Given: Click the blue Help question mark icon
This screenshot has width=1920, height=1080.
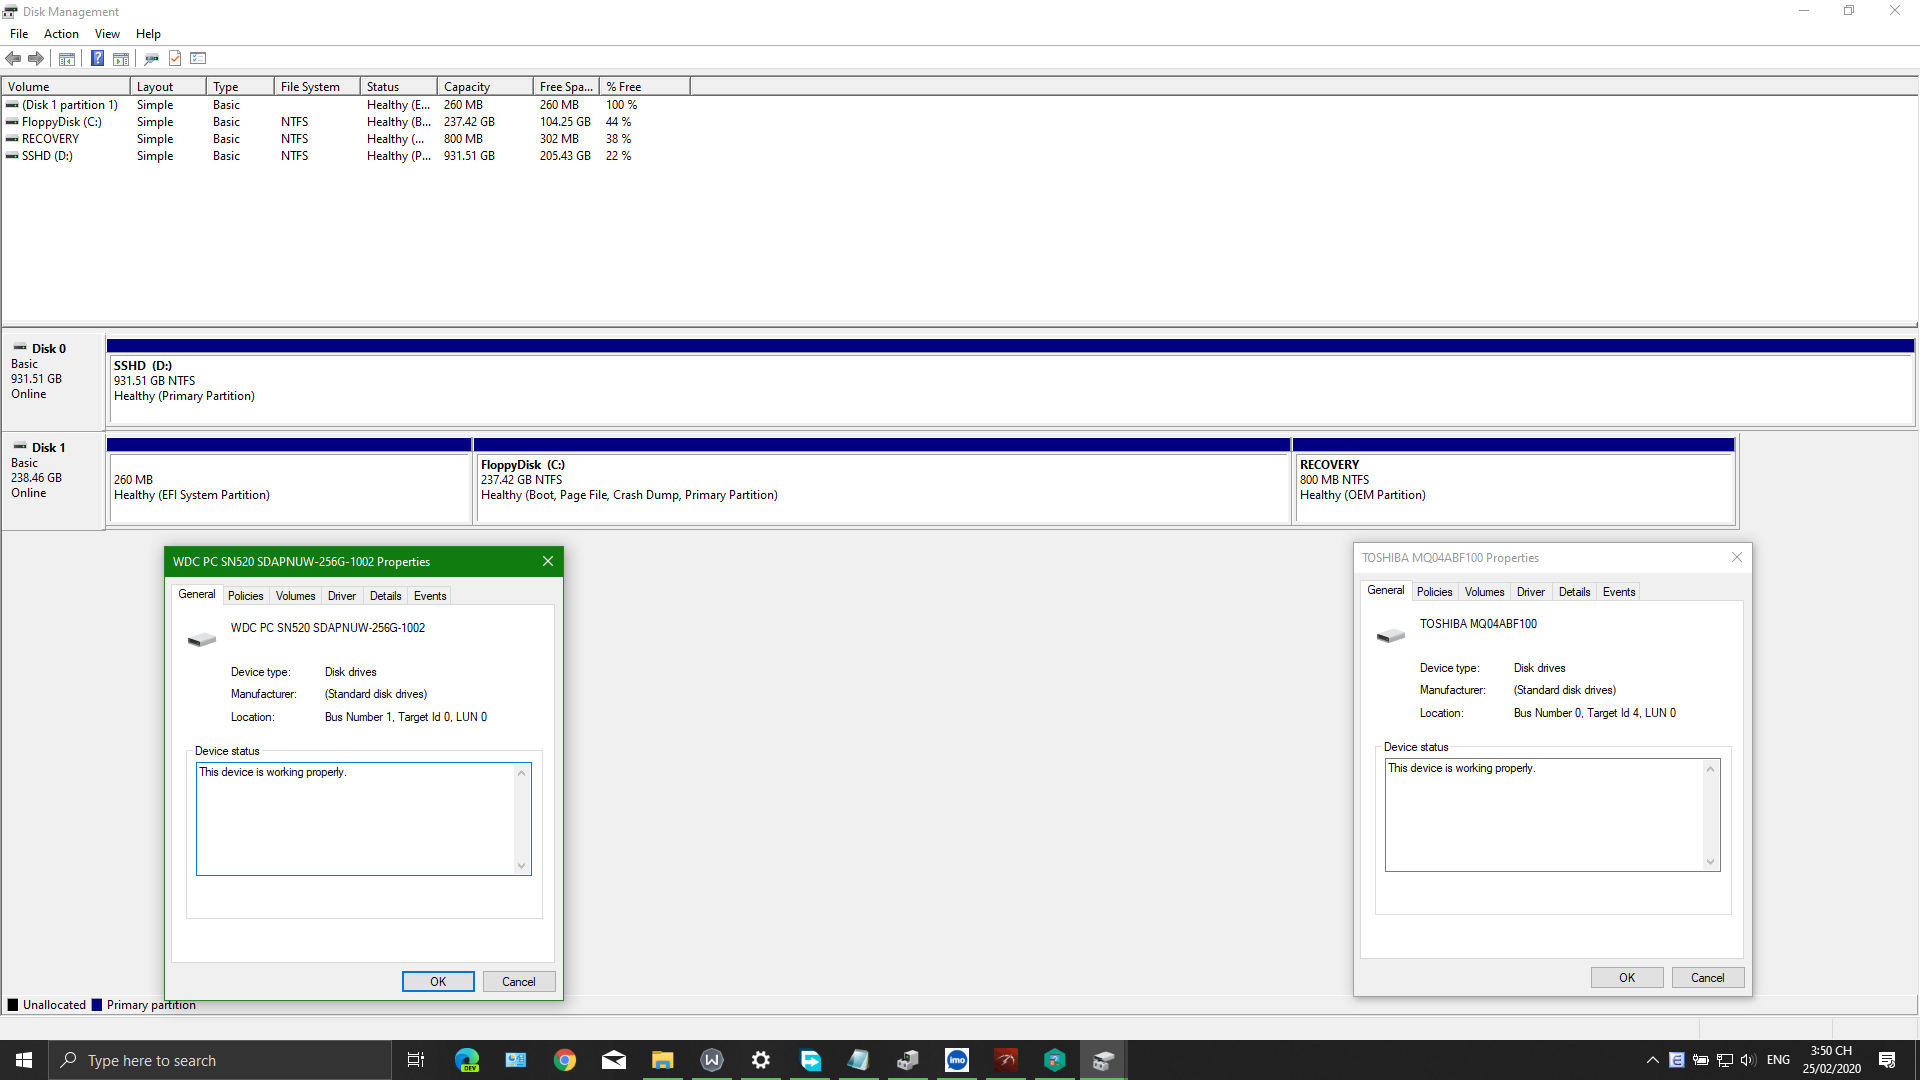Looking at the screenshot, I should [x=97, y=58].
